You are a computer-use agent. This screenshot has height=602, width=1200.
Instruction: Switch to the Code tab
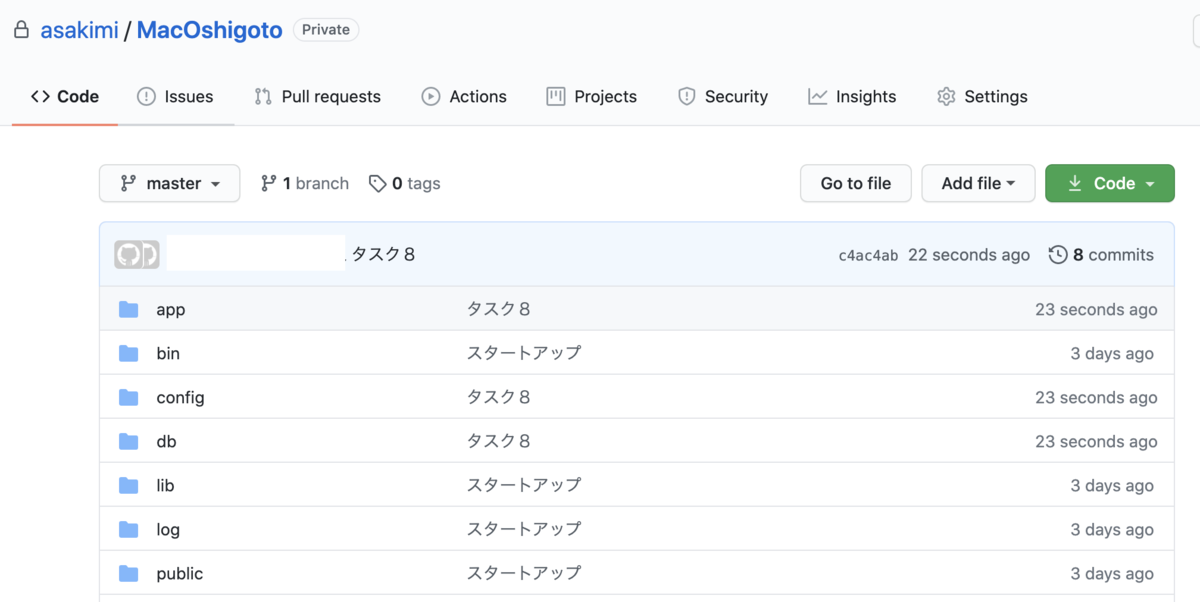[64, 96]
